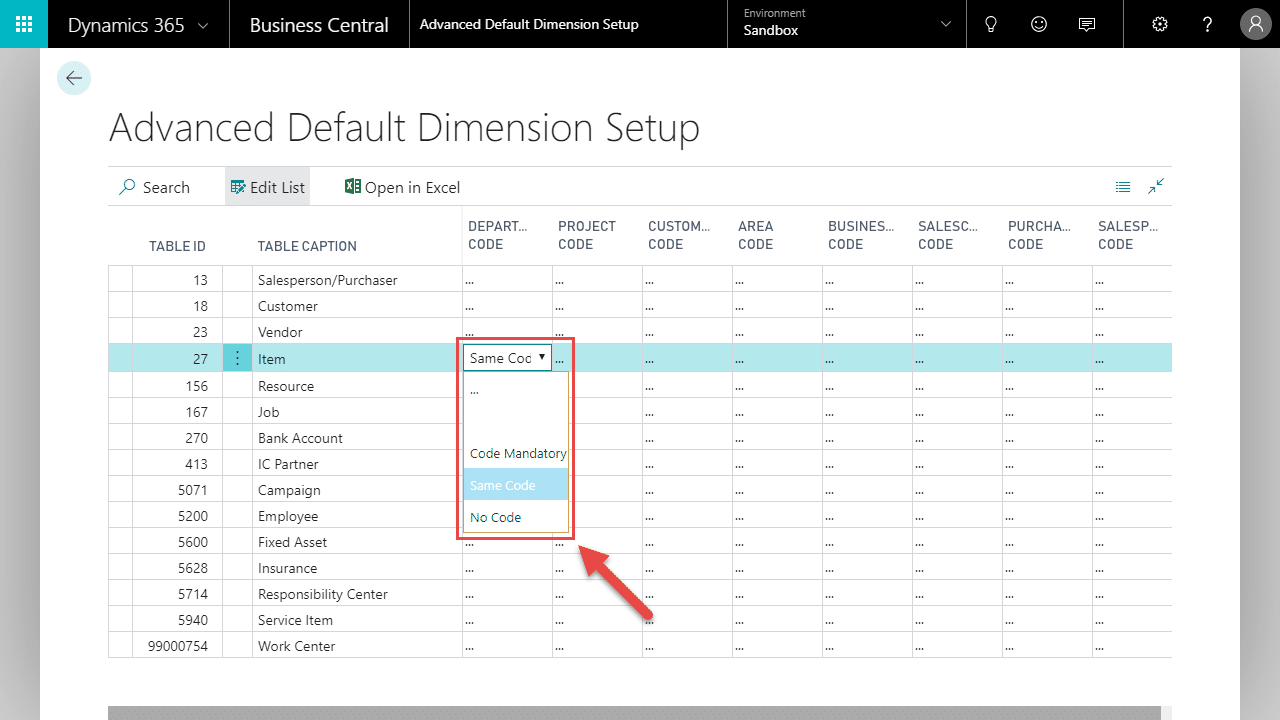Open the user account avatar
This screenshot has height=720, width=1280.
click(x=1255, y=23)
